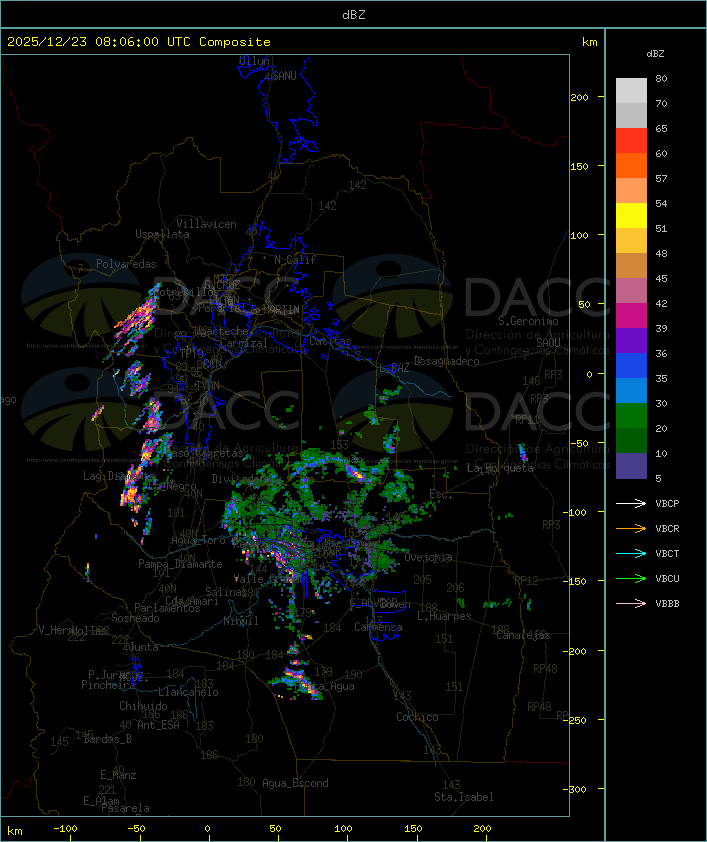Click the Cochico place label

[417, 717]
